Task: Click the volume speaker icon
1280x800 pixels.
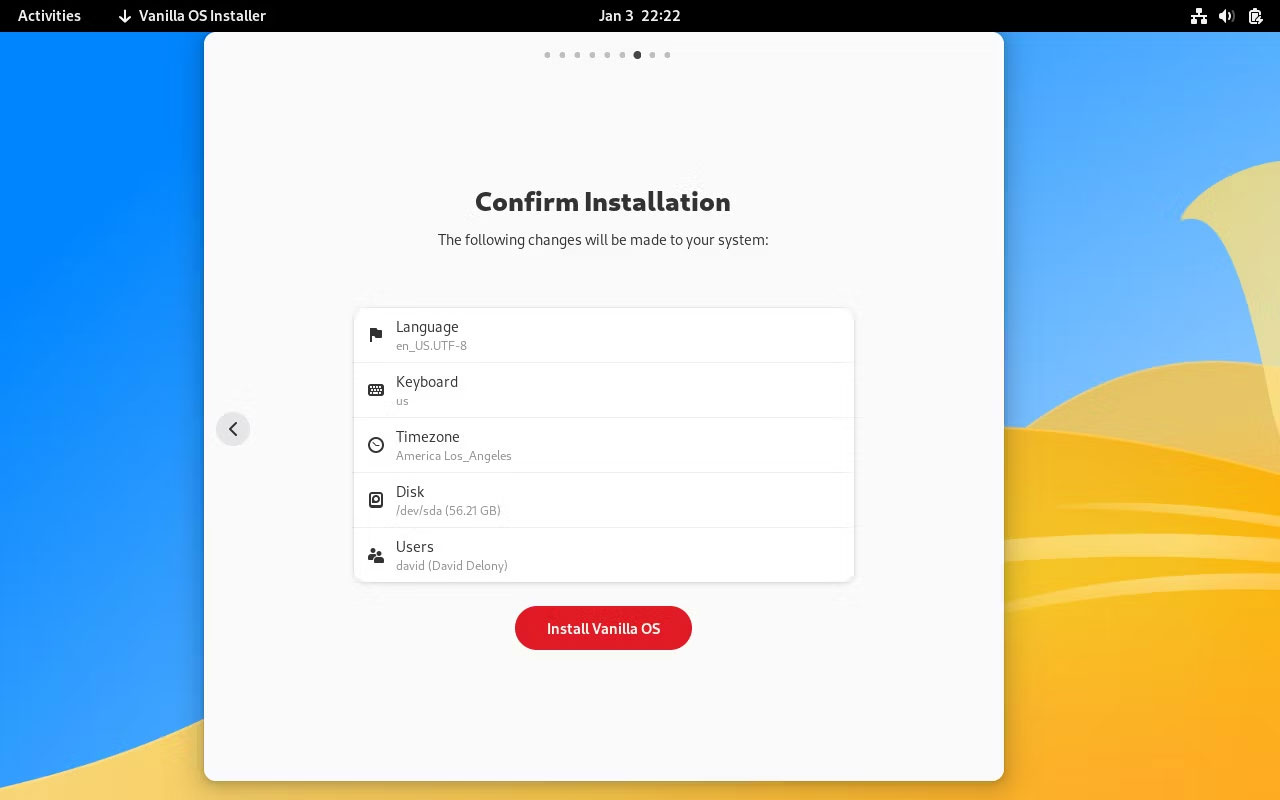Action: click(x=1227, y=16)
